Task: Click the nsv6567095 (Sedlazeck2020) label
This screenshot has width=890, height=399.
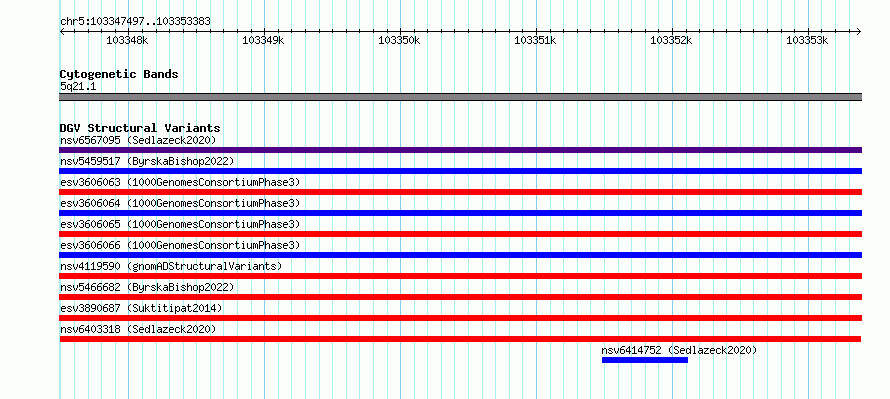Action: pos(138,140)
